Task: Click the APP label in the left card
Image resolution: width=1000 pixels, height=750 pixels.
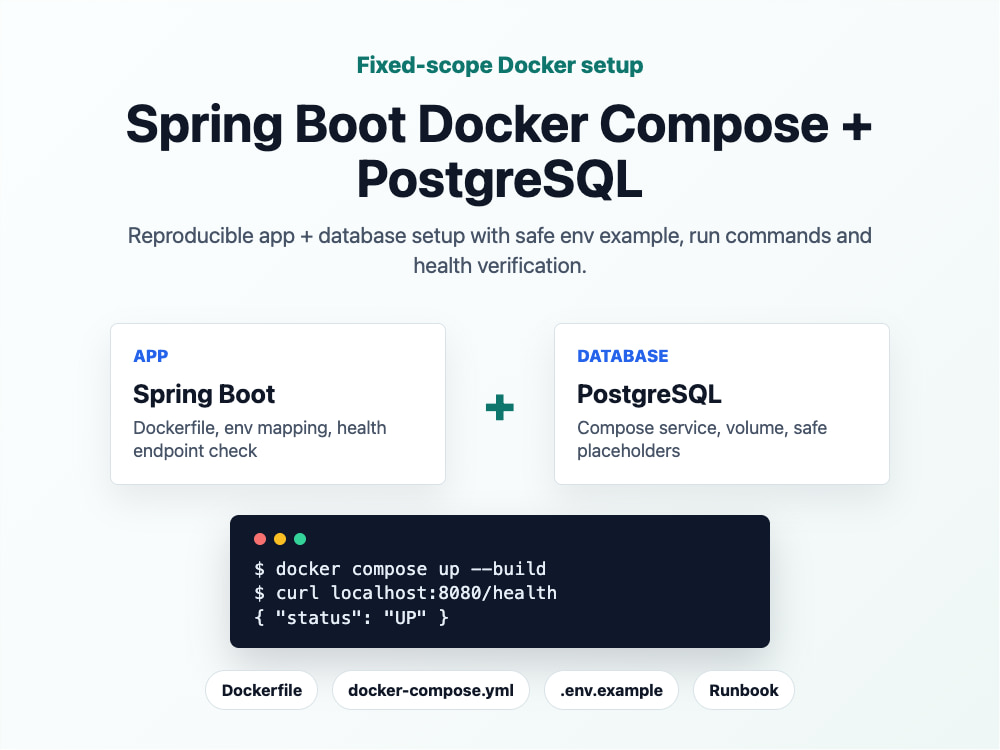Action: point(151,356)
